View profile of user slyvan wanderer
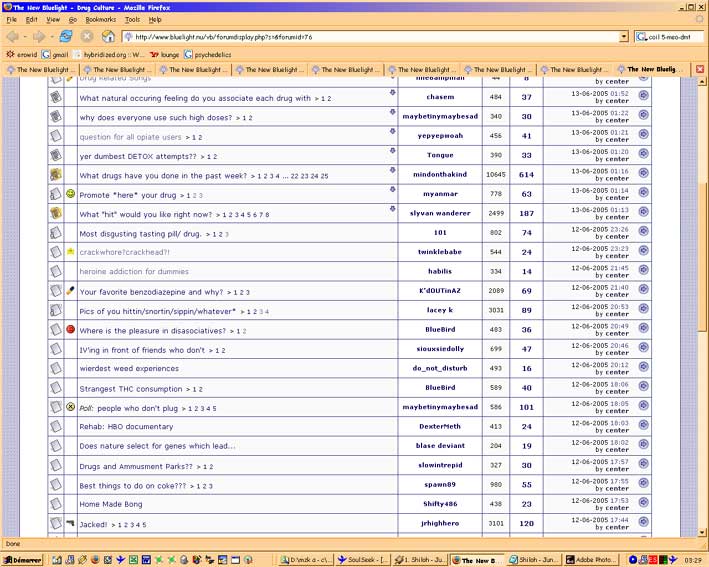709x567 pixels. (440, 213)
